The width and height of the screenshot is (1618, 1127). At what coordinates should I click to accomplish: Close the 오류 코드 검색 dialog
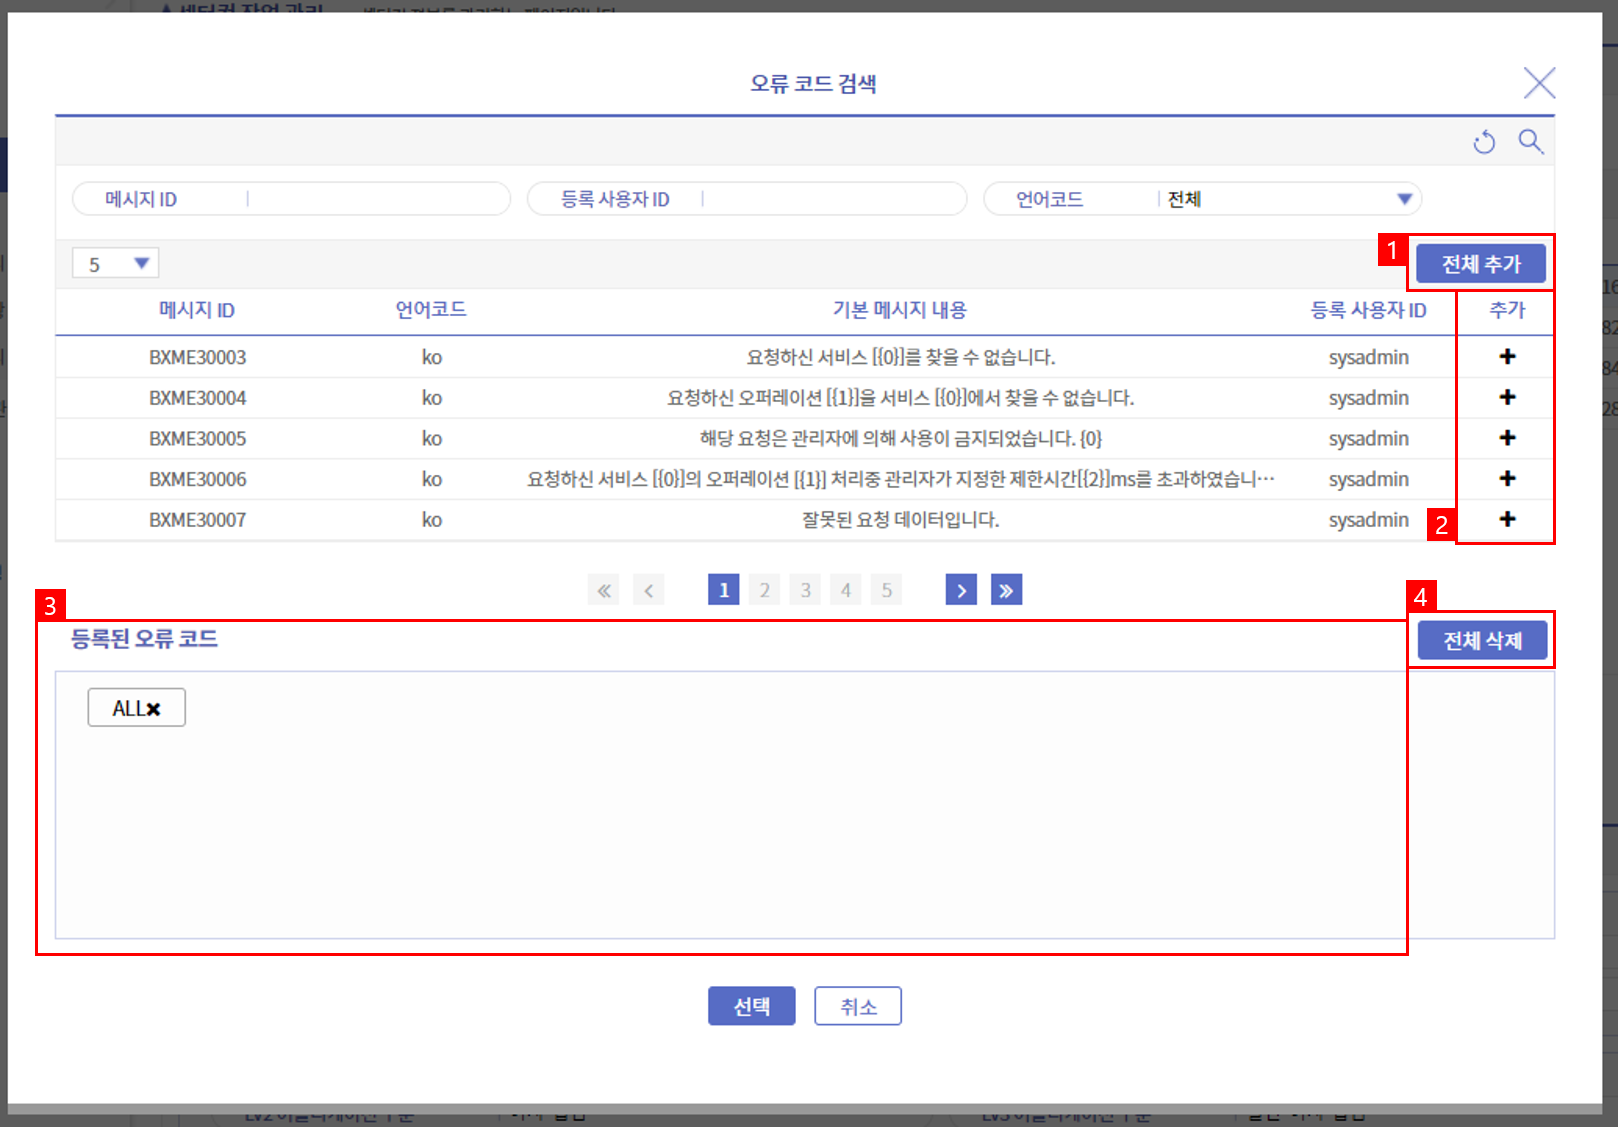click(1539, 82)
